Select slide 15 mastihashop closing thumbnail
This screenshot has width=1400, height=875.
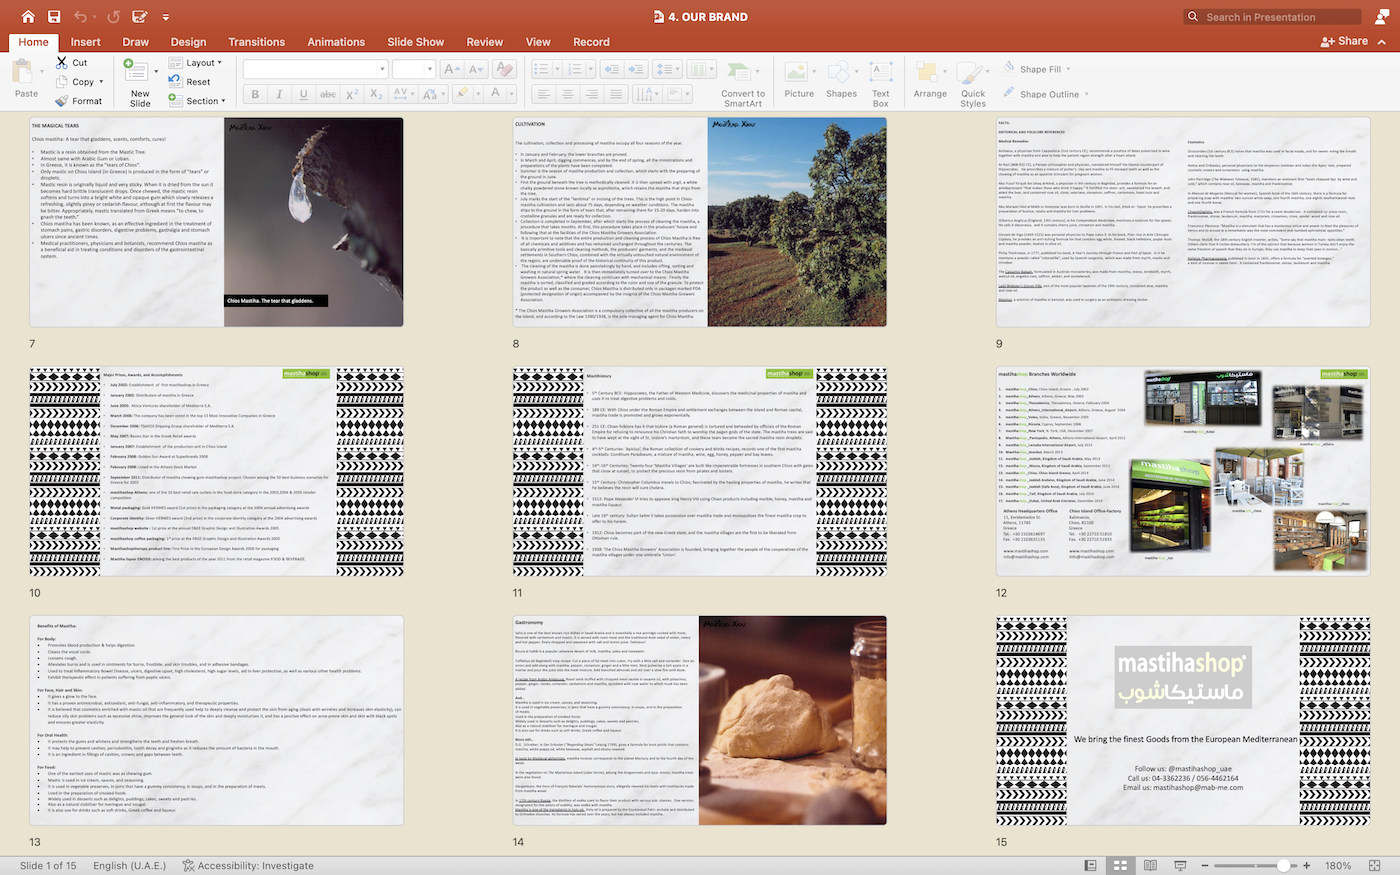(x=1183, y=720)
